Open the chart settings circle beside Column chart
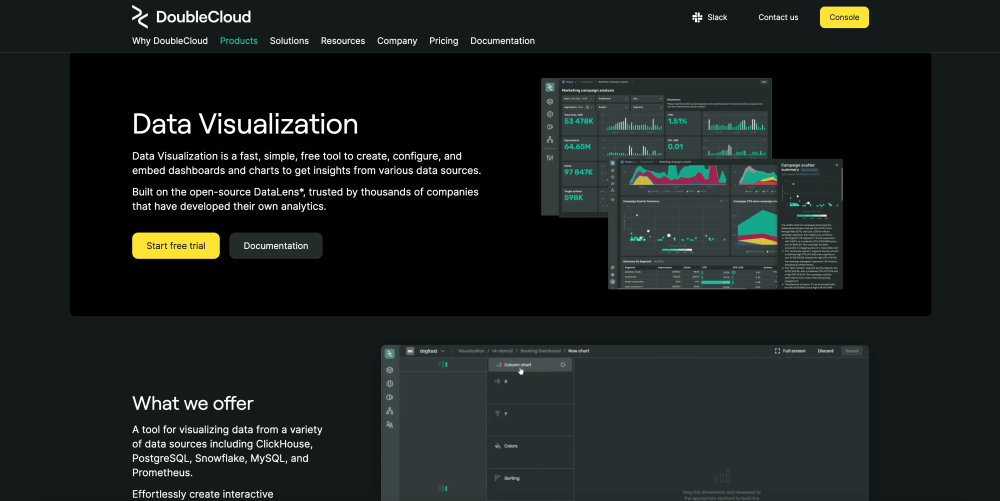Screen dimensions: 1000x501 (563, 365)
